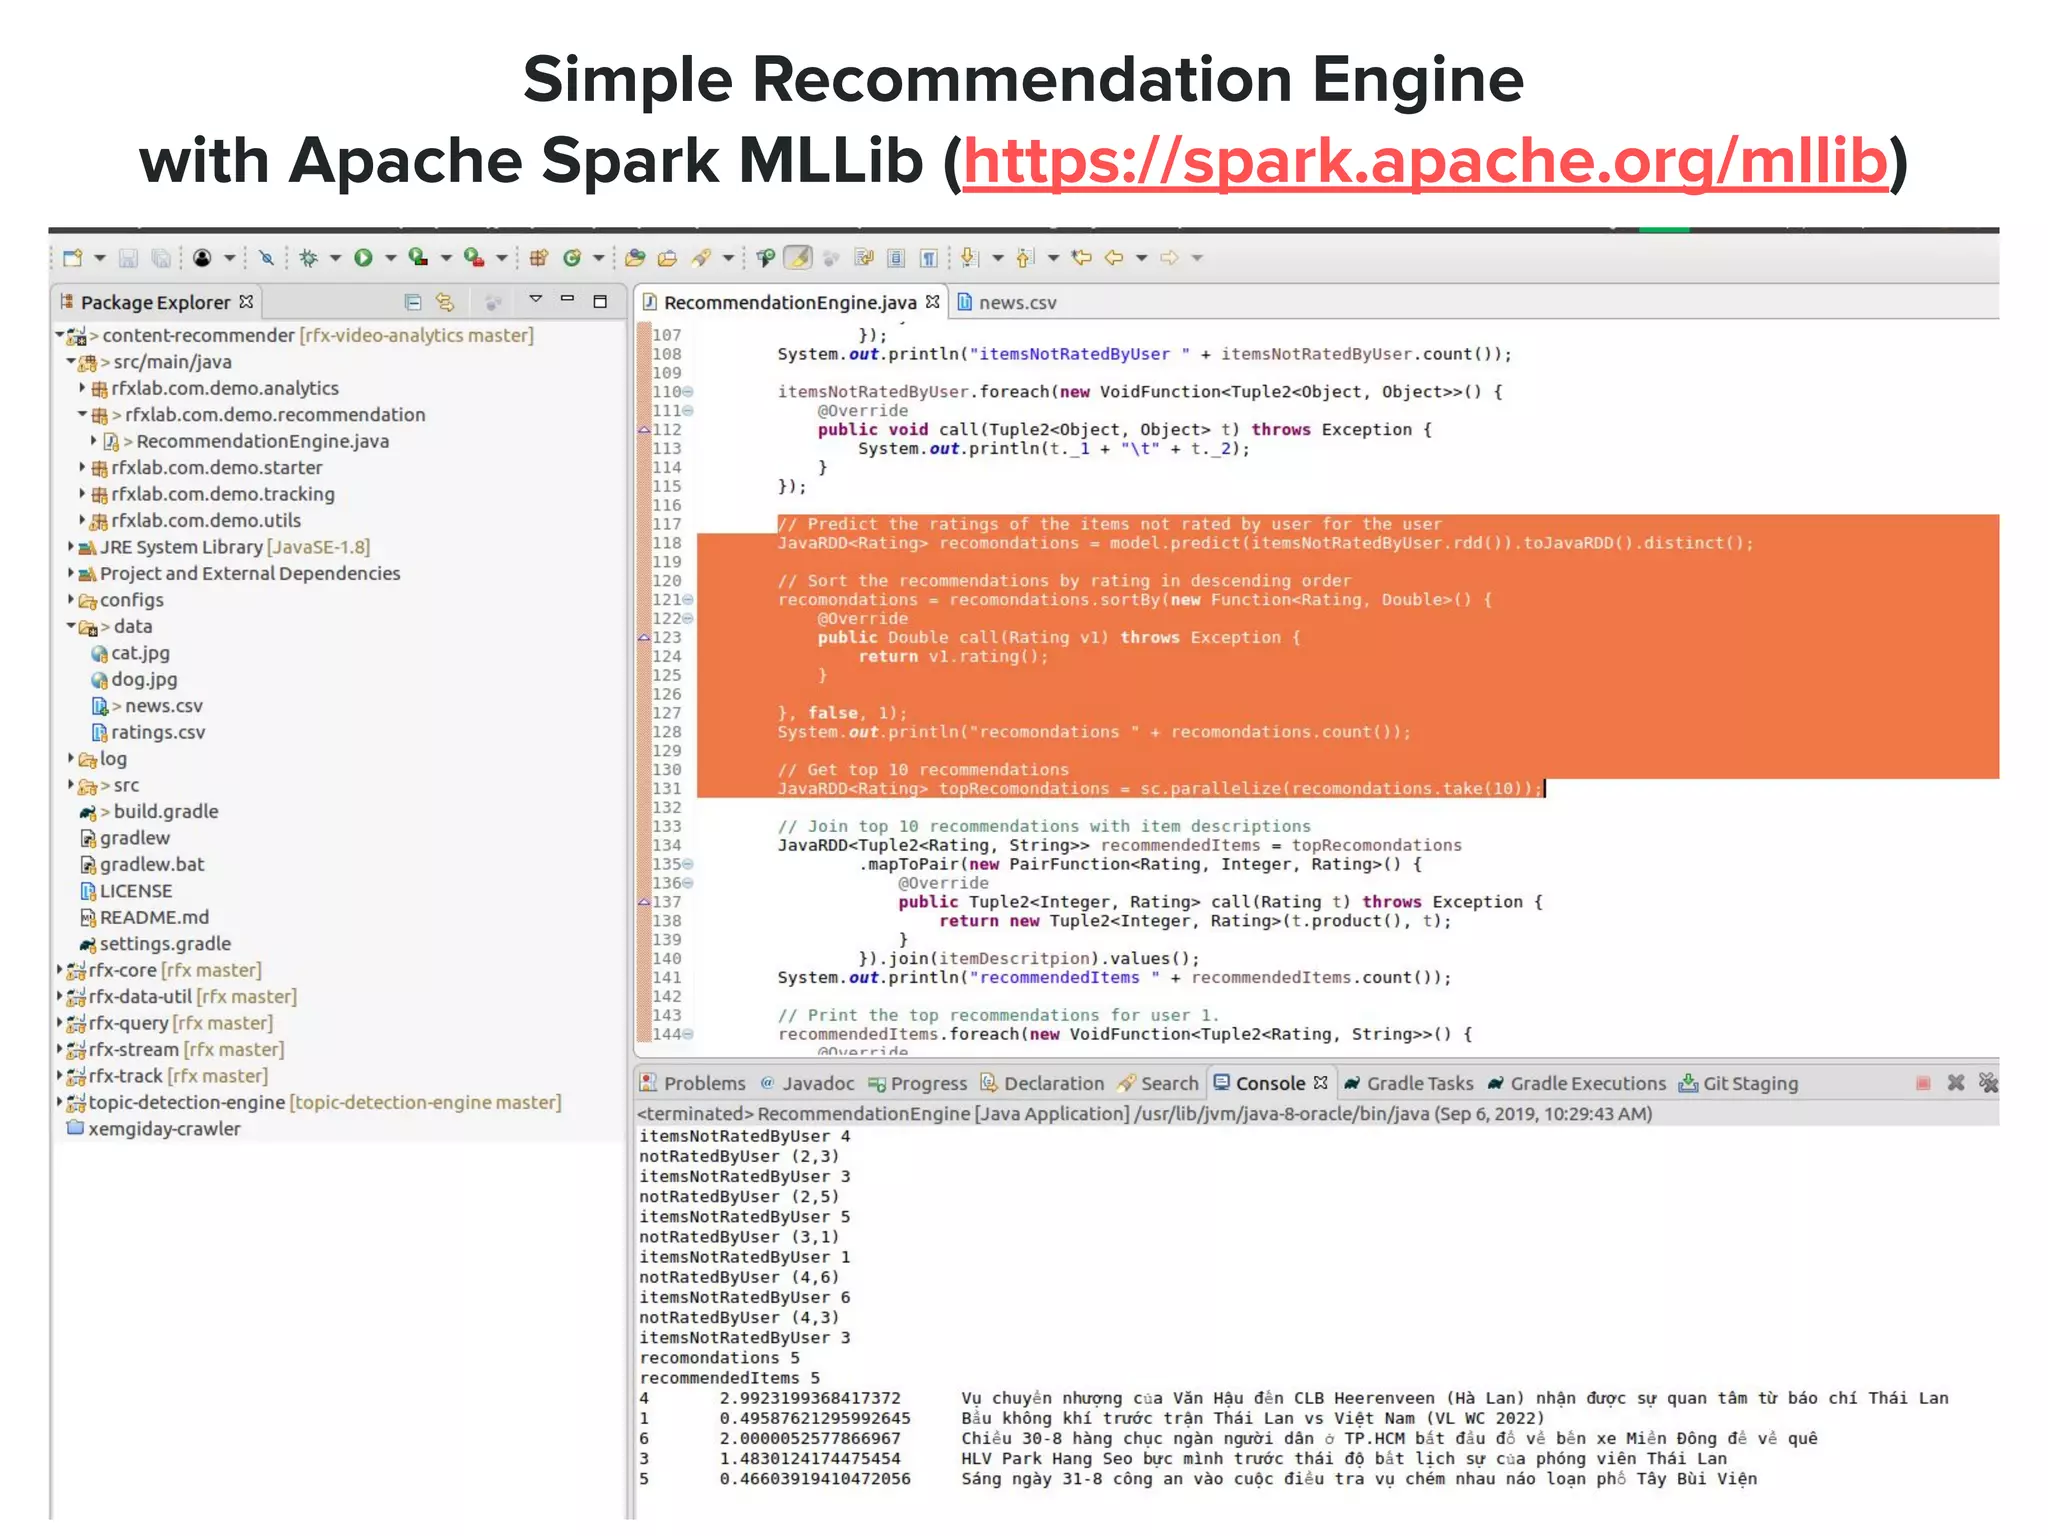
Task: Open the Javadoc tab
Action: tap(807, 1083)
